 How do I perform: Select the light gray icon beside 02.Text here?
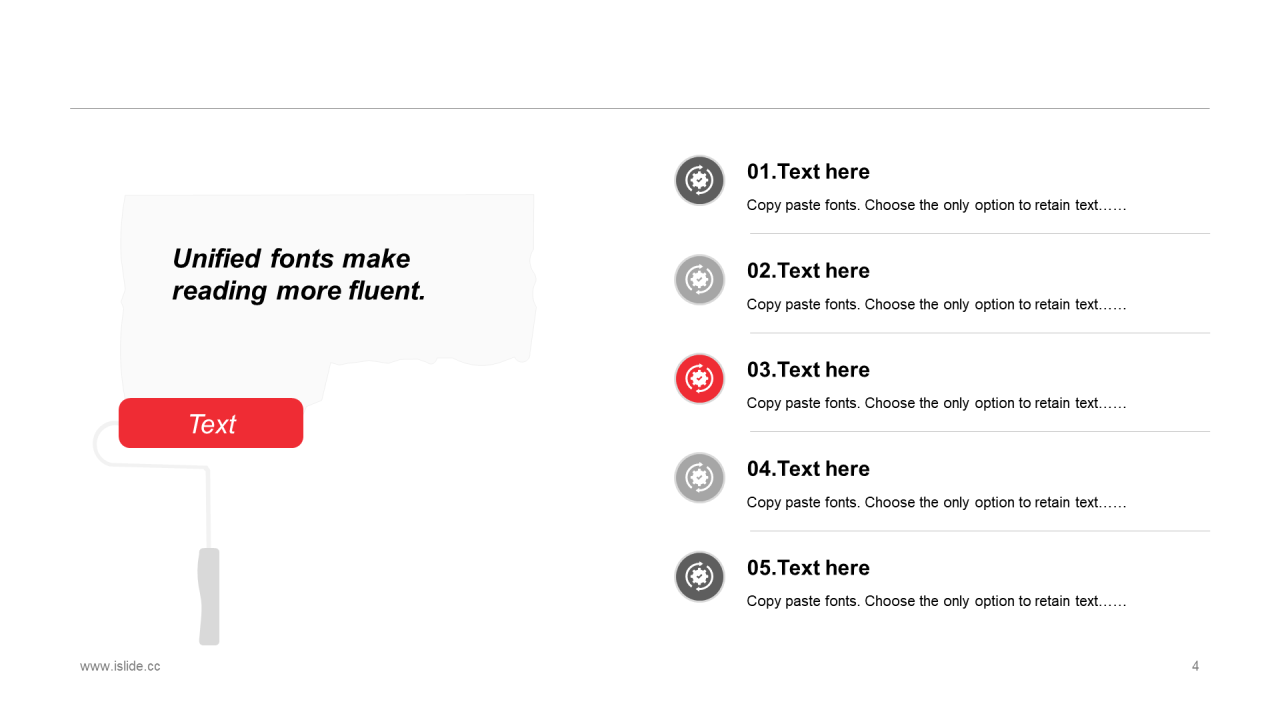click(699, 280)
